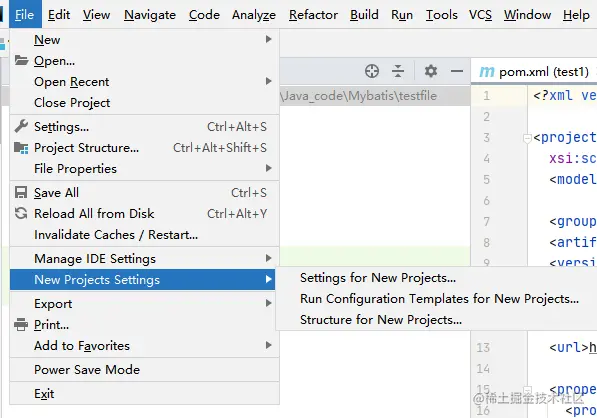Click the <url> tag on line 13
This screenshot has height=418, width=597.
click(x=569, y=347)
